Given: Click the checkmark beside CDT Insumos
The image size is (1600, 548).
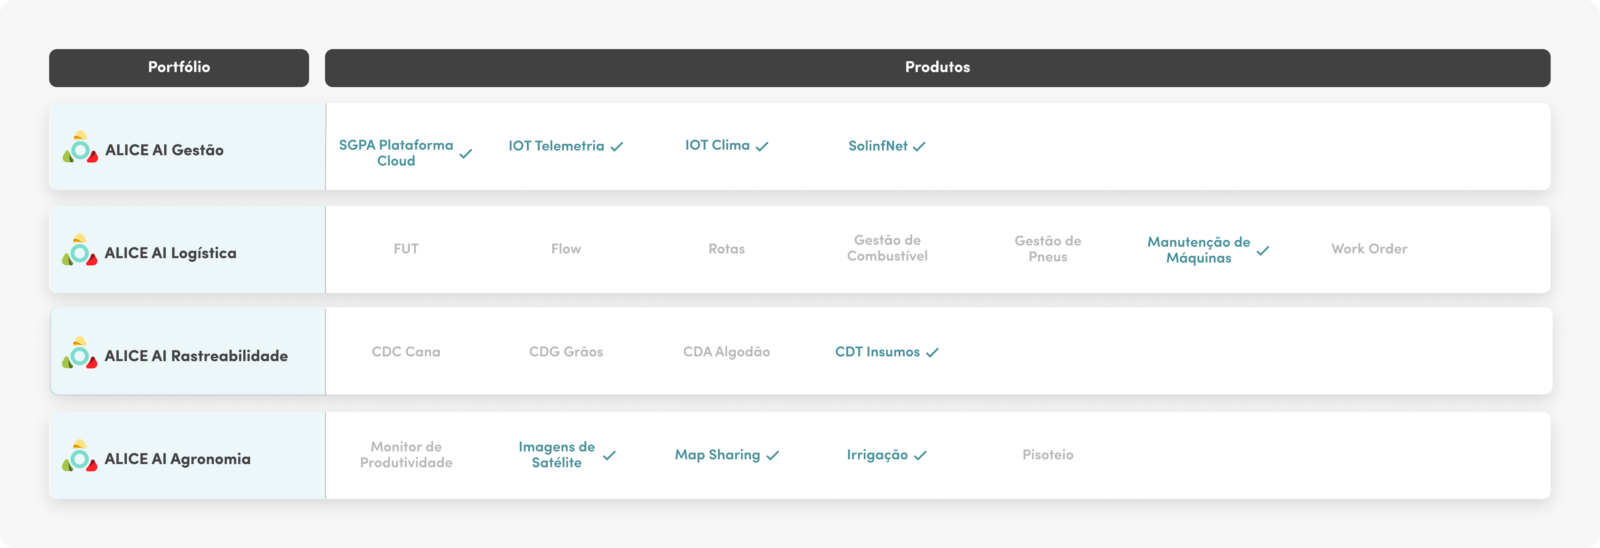Looking at the screenshot, I should click(x=932, y=352).
